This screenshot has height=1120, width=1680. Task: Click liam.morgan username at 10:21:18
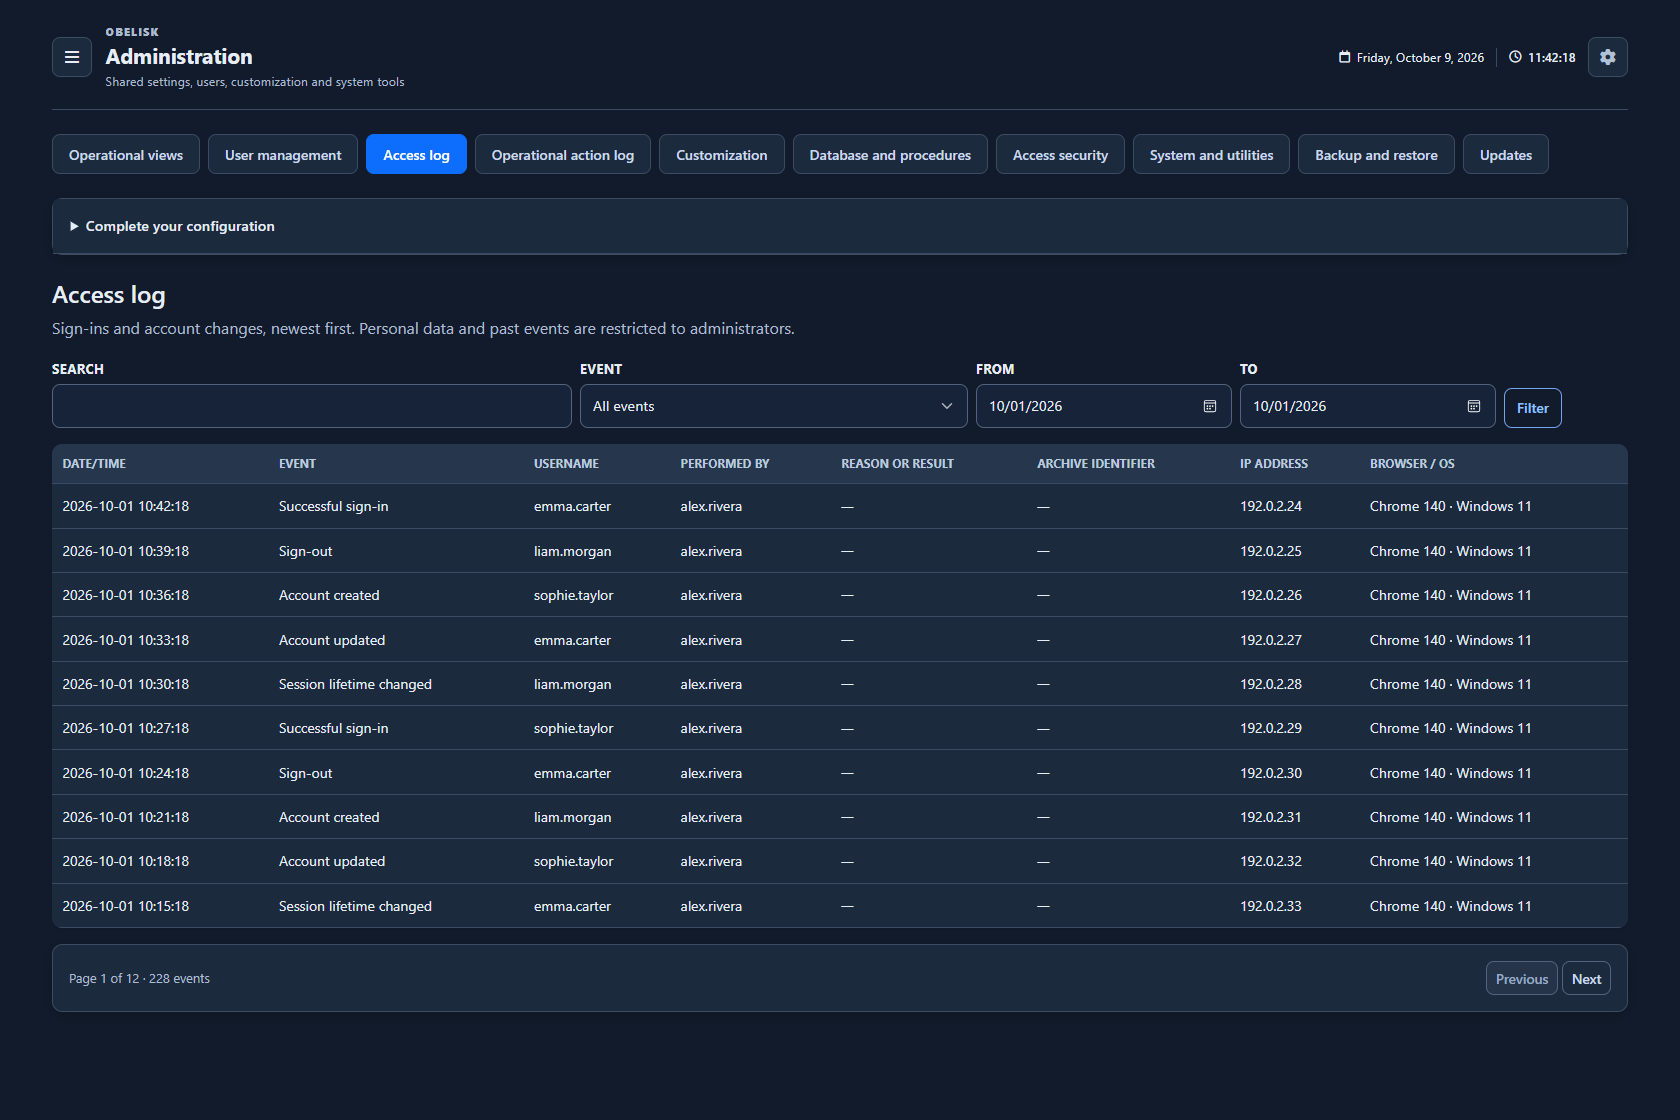coord(572,817)
